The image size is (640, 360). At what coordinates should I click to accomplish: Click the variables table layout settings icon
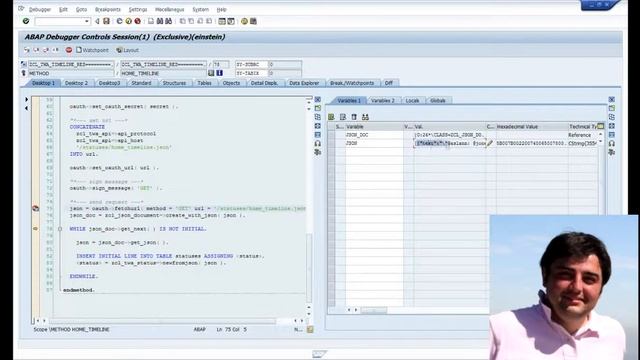coord(600,126)
